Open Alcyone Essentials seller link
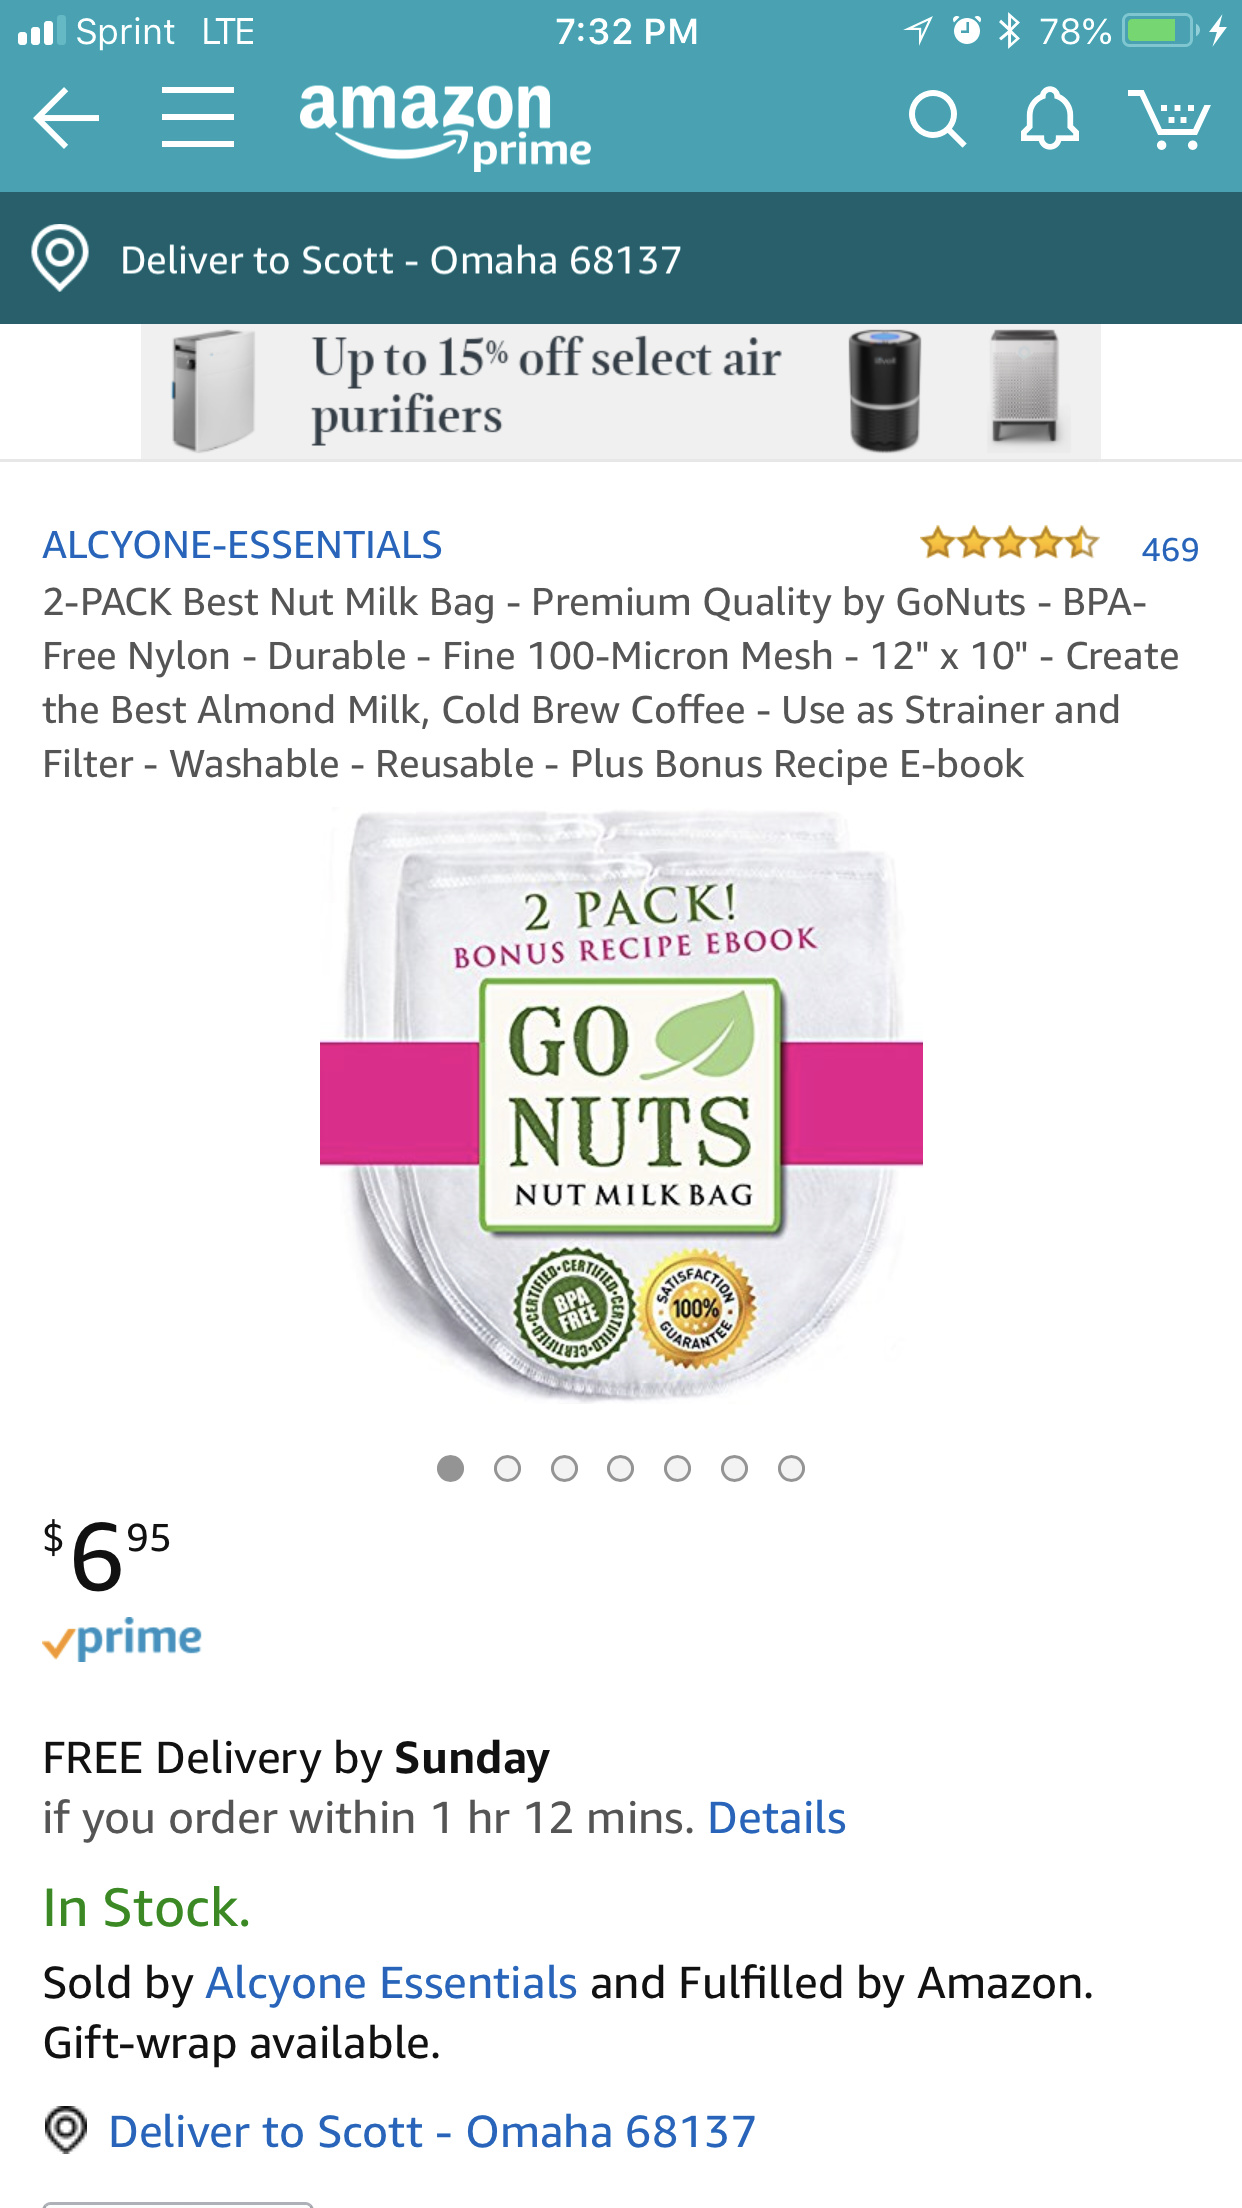 click(x=391, y=1982)
